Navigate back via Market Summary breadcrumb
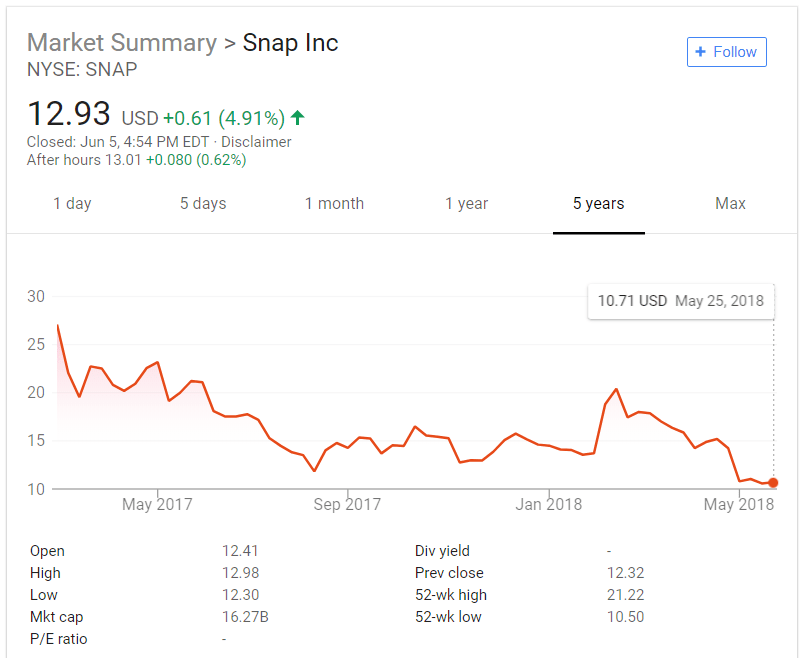Viewport: 804px width, 658px height. pos(121,43)
